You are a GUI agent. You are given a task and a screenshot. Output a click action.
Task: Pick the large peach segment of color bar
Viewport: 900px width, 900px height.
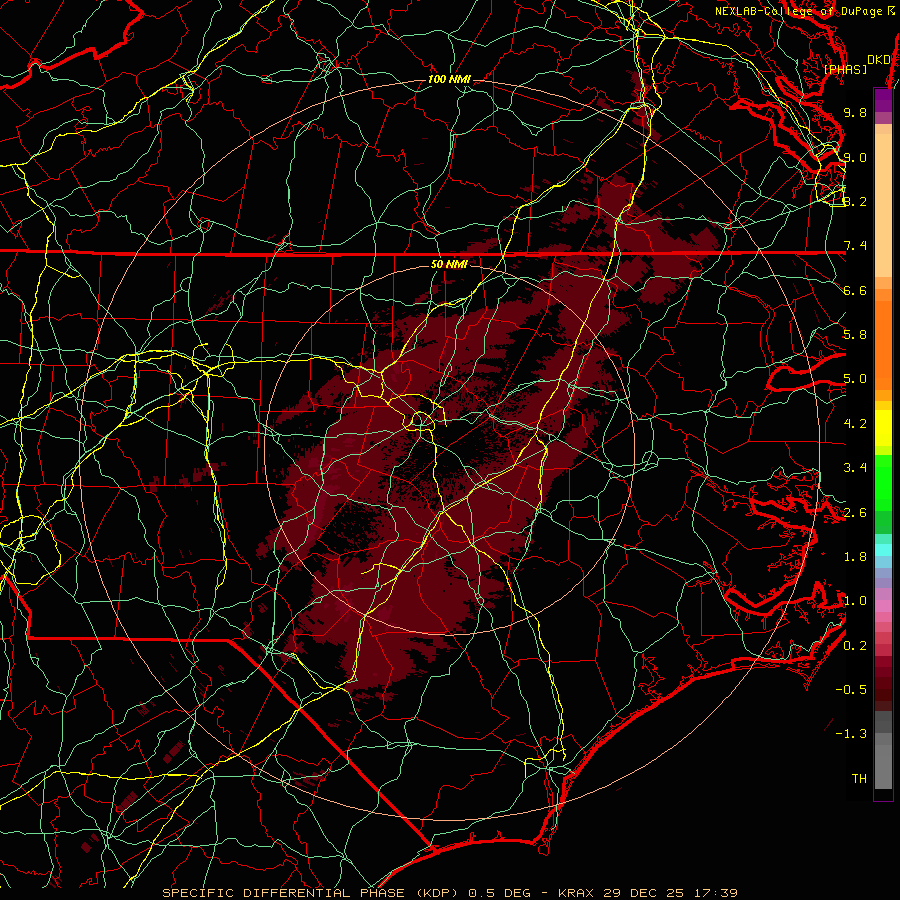[x=883, y=207]
